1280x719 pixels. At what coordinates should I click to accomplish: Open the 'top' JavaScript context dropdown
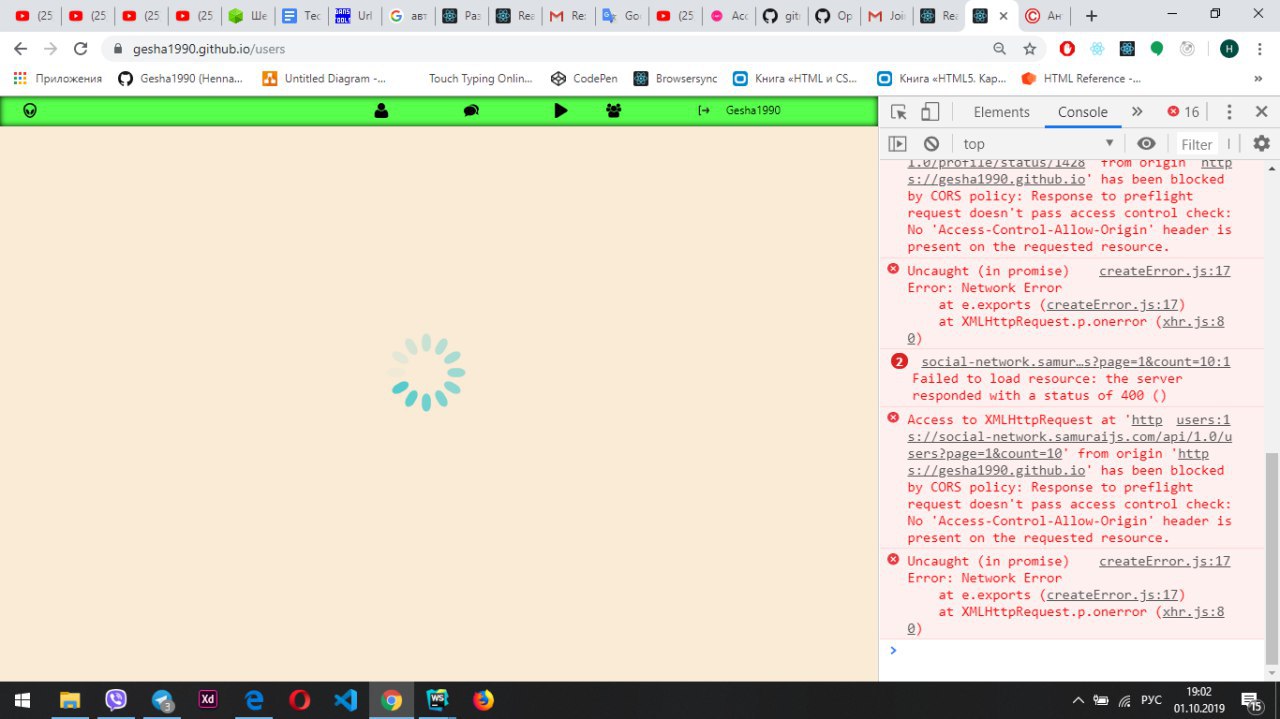click(1038, 144)
